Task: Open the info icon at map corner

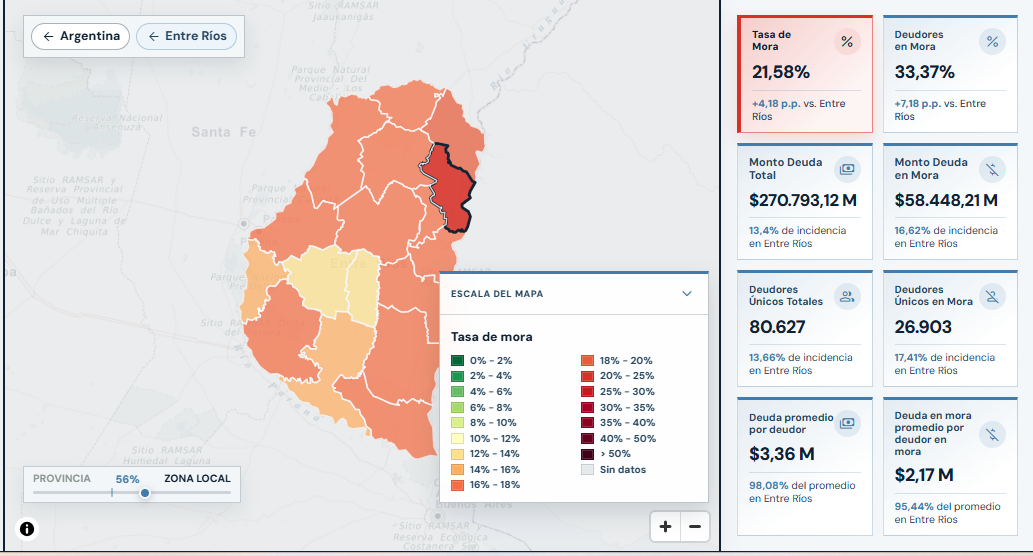Action: (x=27, y=529)
